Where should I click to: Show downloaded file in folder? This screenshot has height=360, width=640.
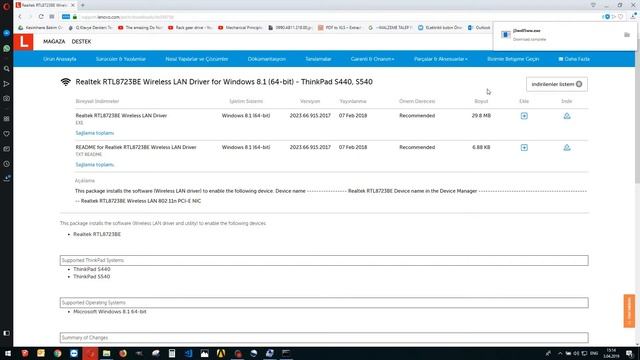click(627, 35)
